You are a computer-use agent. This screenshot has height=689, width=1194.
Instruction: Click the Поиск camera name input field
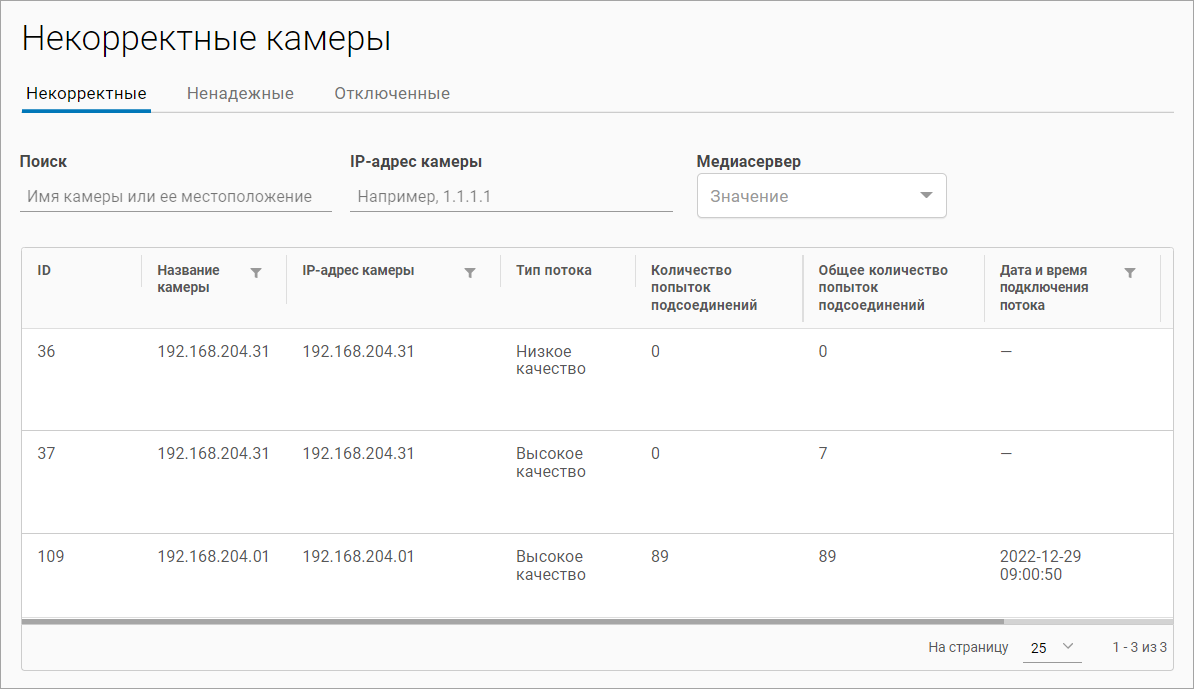point(175,197)
